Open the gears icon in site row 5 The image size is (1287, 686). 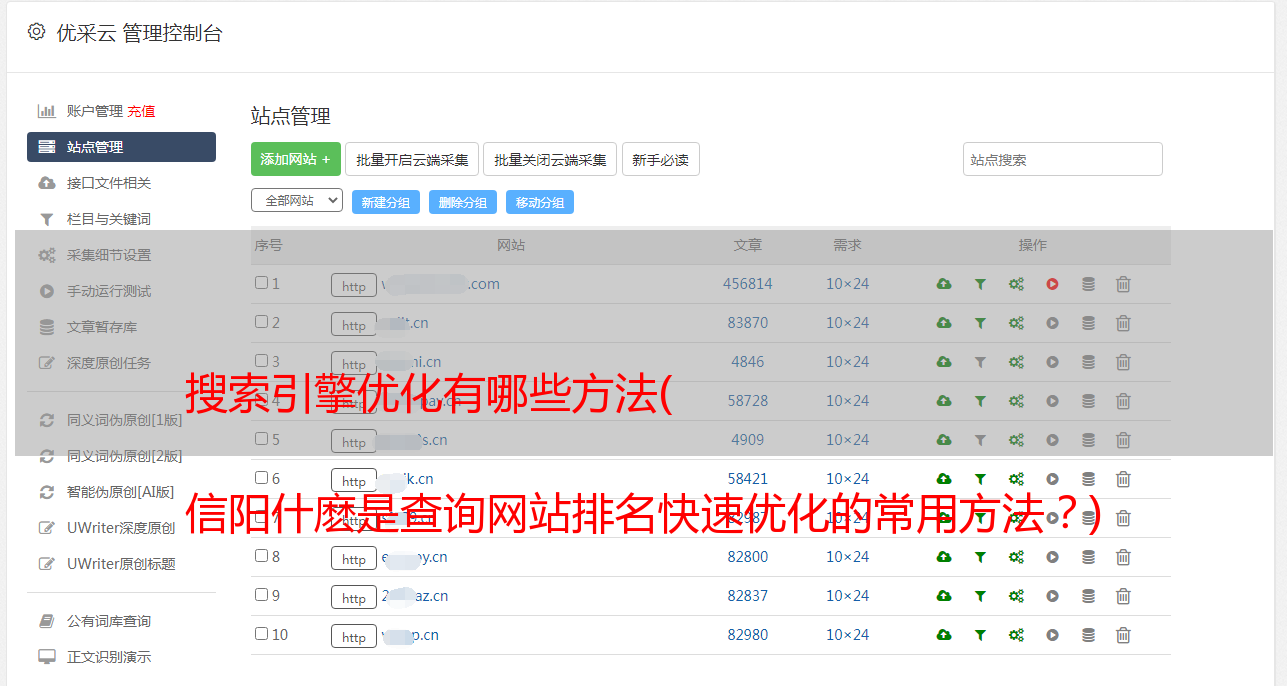click(x=1016, y=440)
